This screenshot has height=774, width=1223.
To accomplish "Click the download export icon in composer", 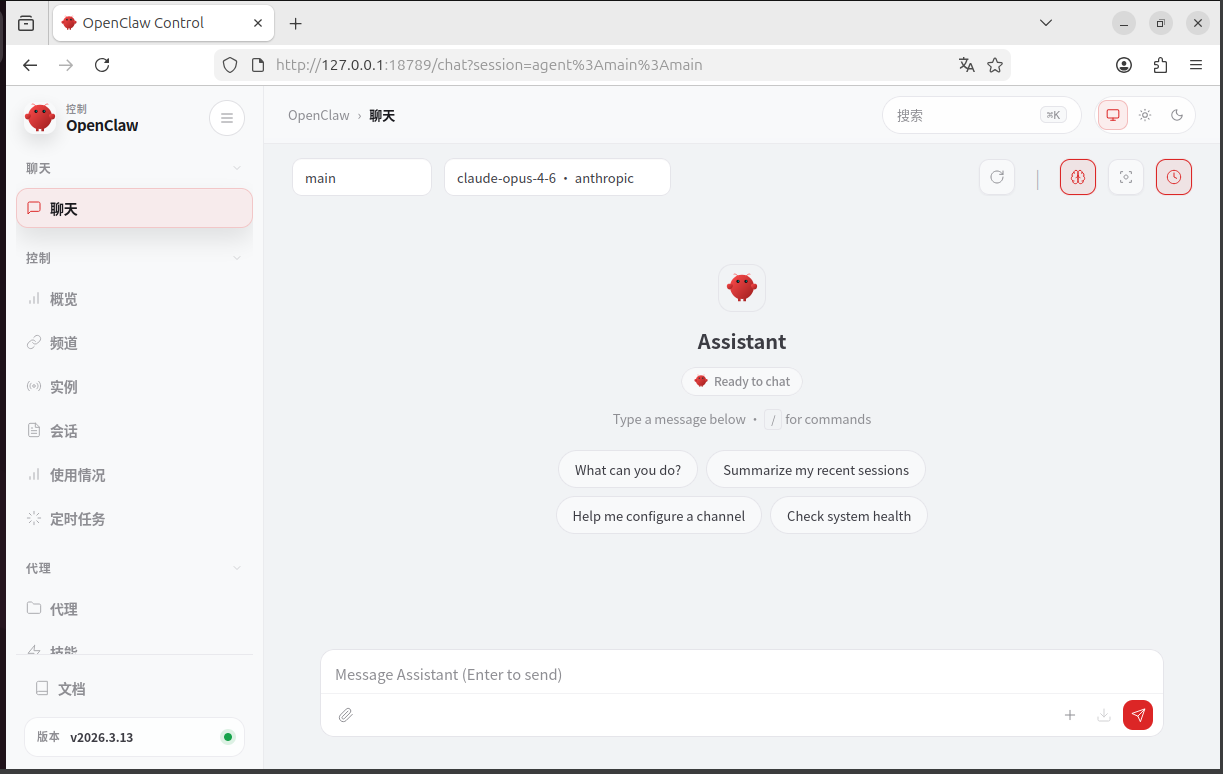I will (1103, 715).
